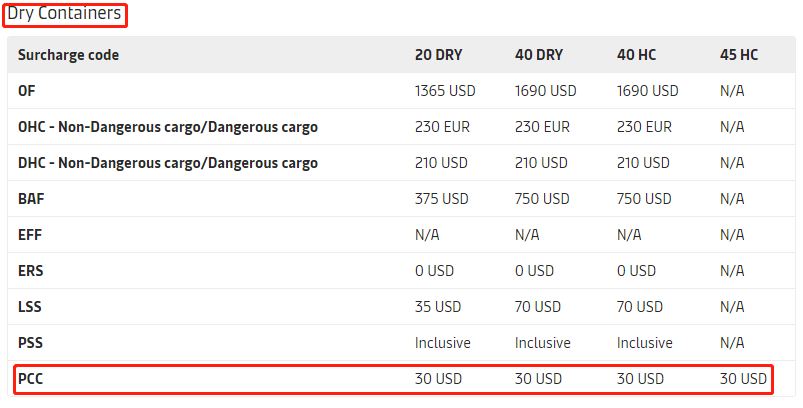Viewport: 803px width, 408px height.
Task: Click the Dry Containers heading
Action: tap(65, 14)
